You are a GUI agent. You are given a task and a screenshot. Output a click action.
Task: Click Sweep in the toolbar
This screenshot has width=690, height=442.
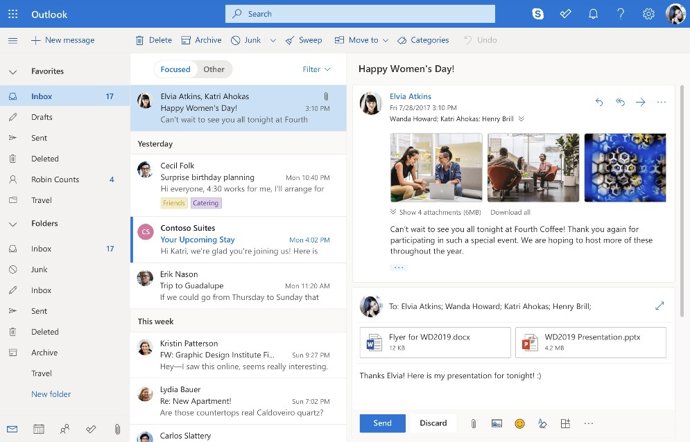(x=304, y=40)
